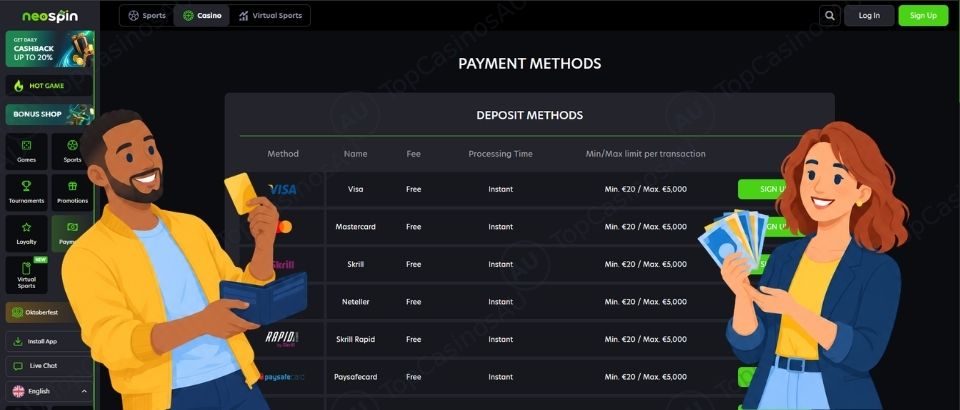This screenshot has width=960, height=410.
Task: Click the Paysafecard logo
Action: tap(283, 377)
